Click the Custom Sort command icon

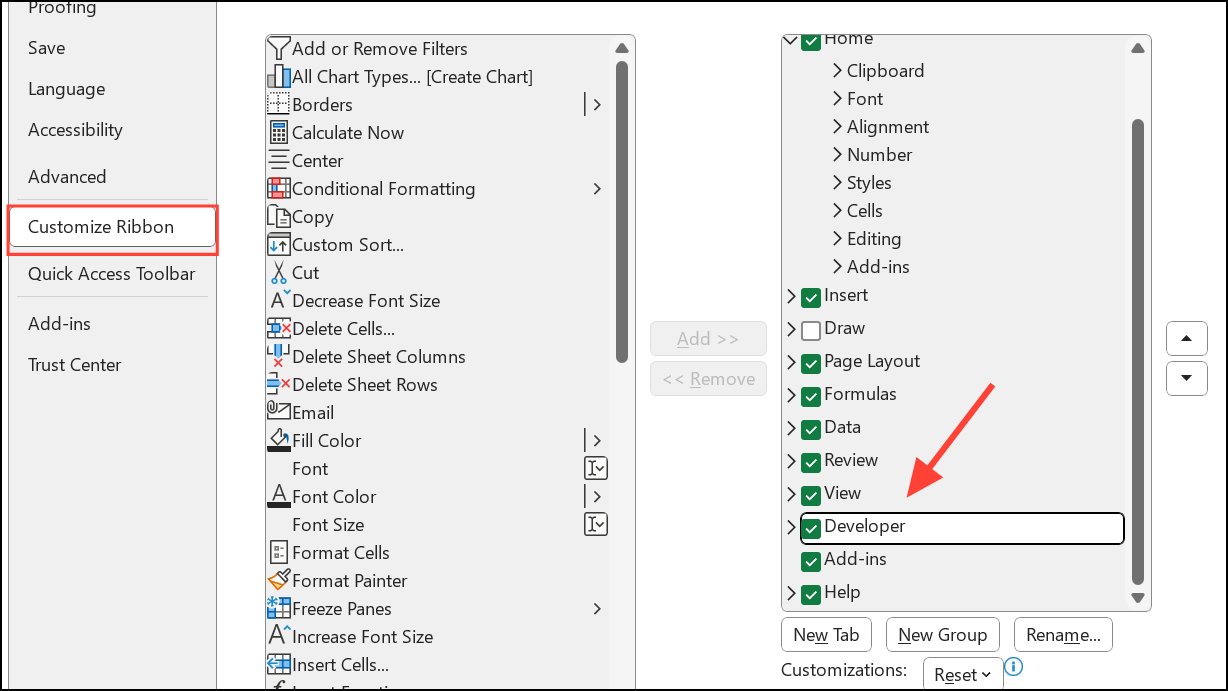click(279, 244)
